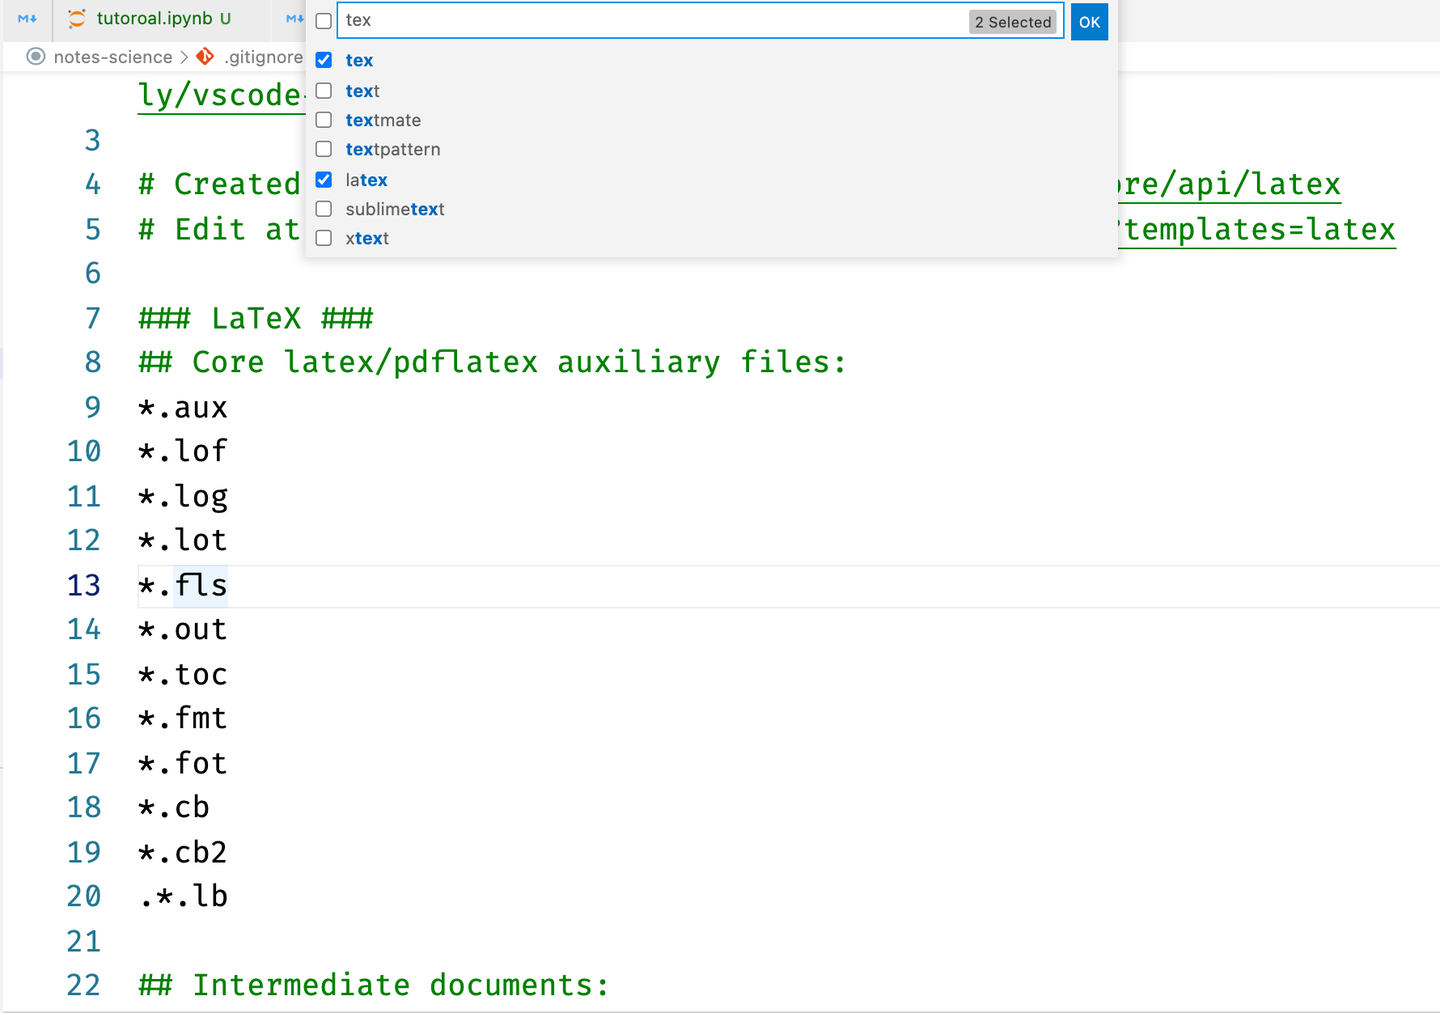Uncheck the latex template checkbox
Image resolution: width=1440 pixels, height=1013 pixels.
pyautogui.click(x=324, y=180)
